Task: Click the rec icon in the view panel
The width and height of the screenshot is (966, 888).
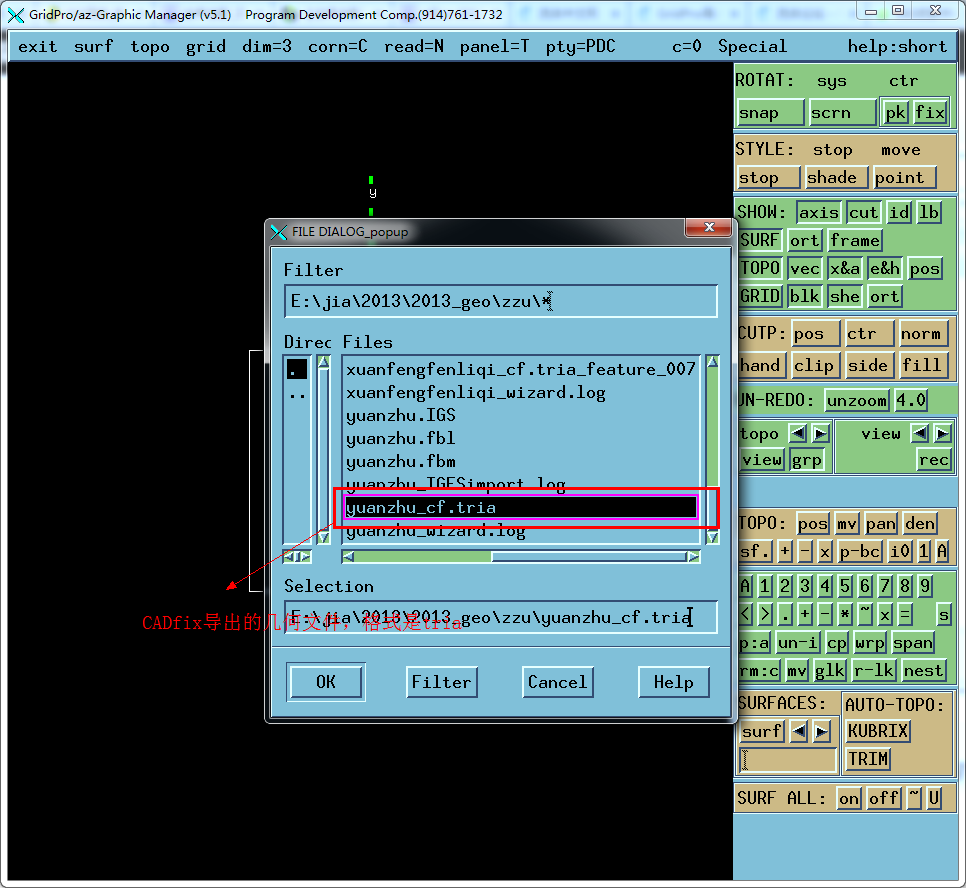Action: click(934, 459)
